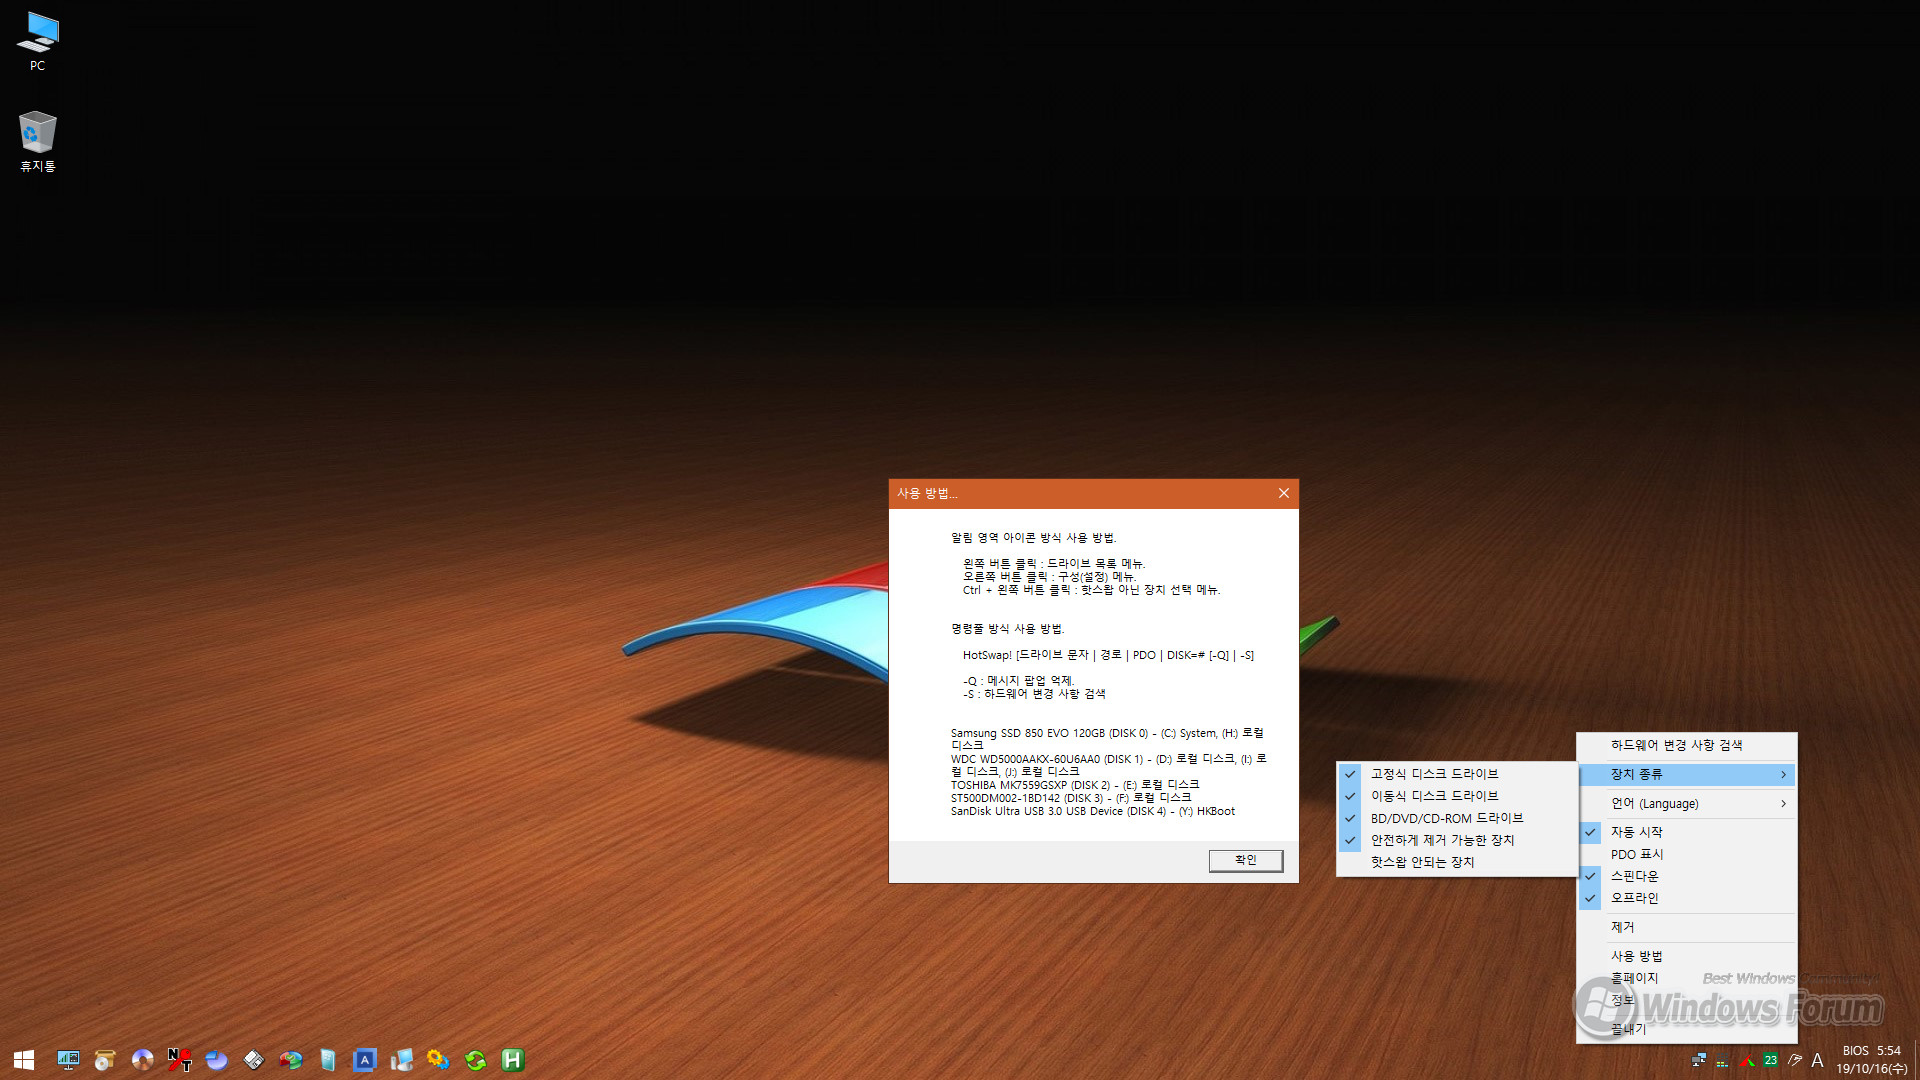This screenshot has height=1080, width=1920.
Task: Open the PC desktop icon
Action: coord(38,41)
